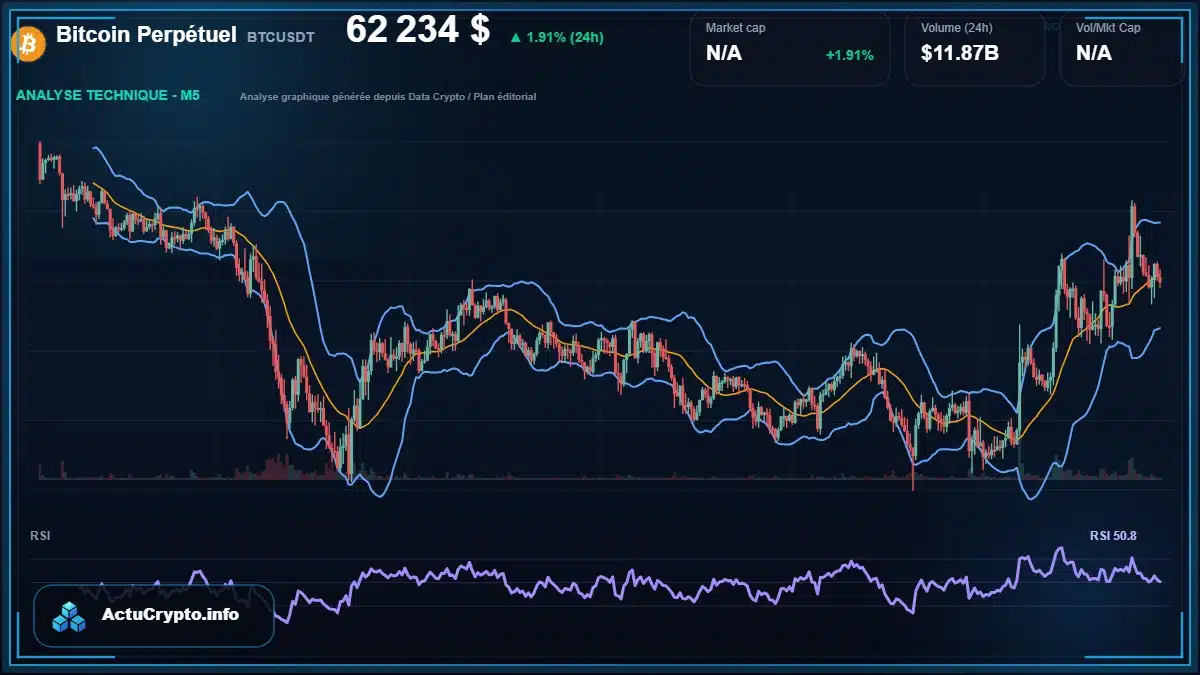Screen dimensions: 1200x675
Task: Click the Bitcoin Perpétuel title
Action: point(146,35)
